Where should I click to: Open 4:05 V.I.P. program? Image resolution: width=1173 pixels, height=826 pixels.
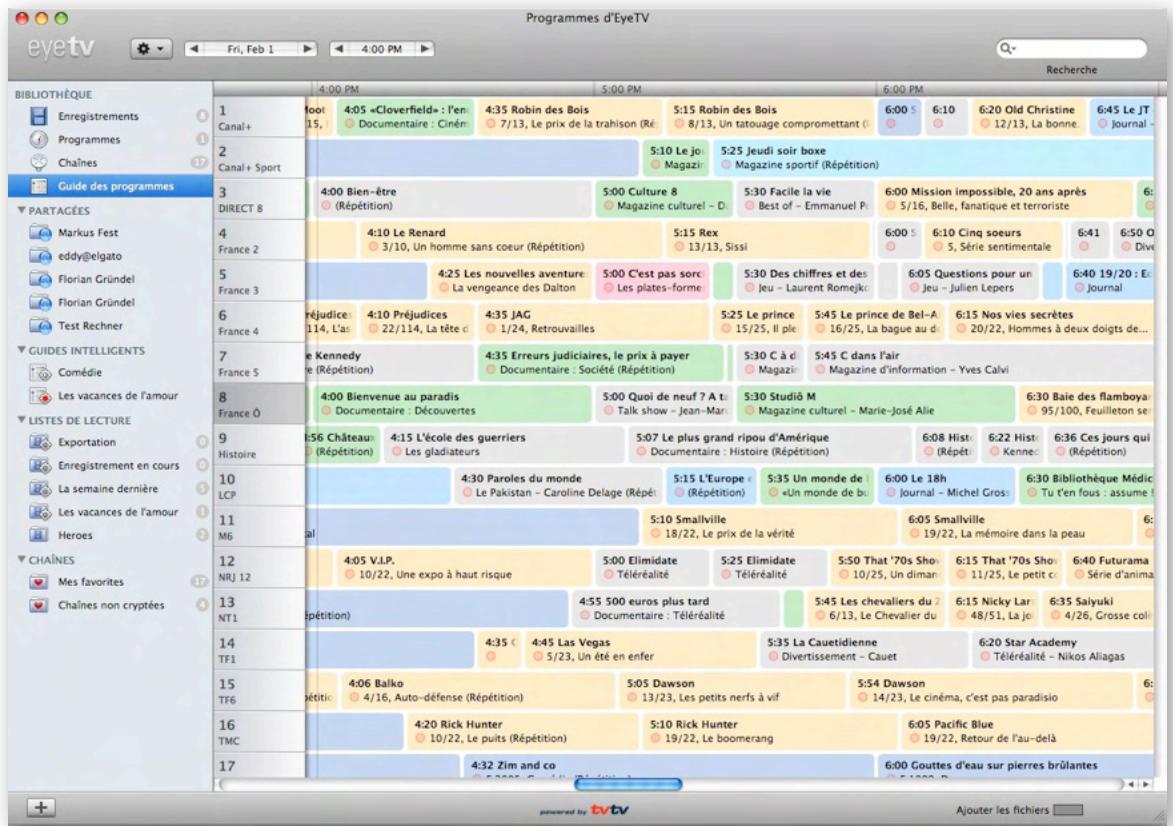click(465, 567)
